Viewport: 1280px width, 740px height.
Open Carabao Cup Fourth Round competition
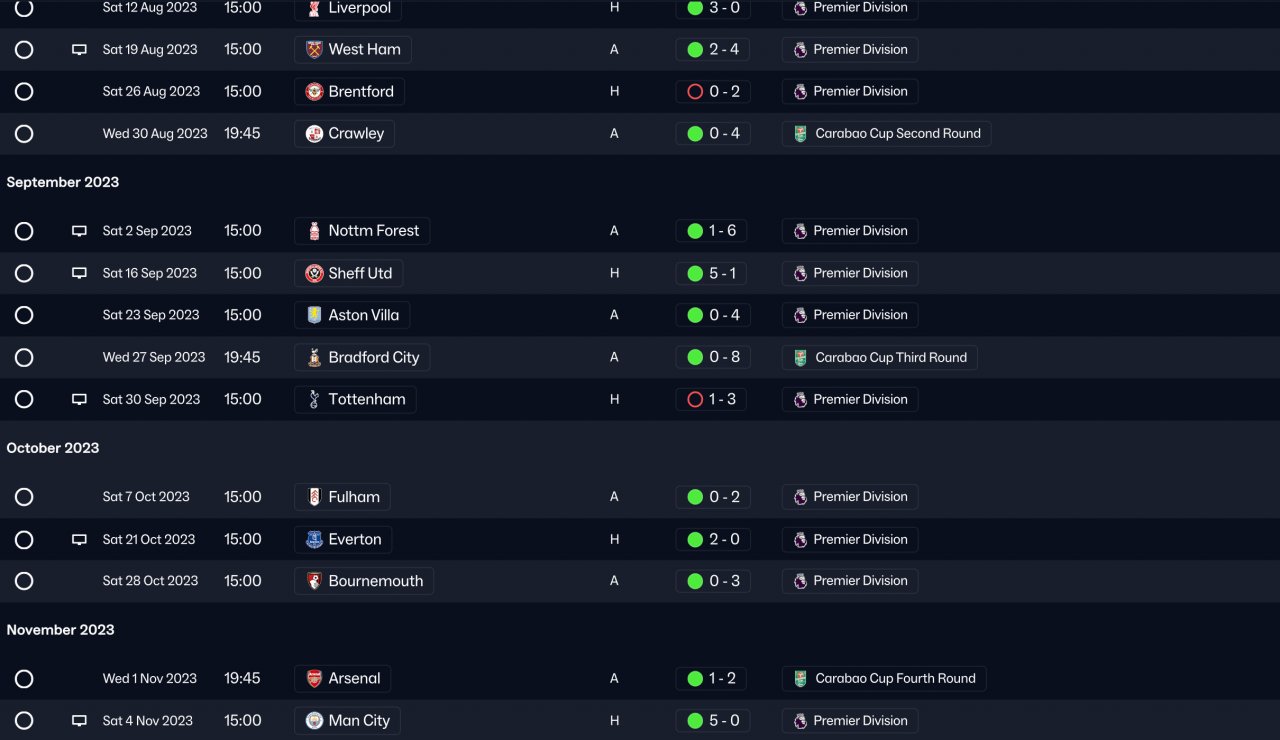pos(895,679)
